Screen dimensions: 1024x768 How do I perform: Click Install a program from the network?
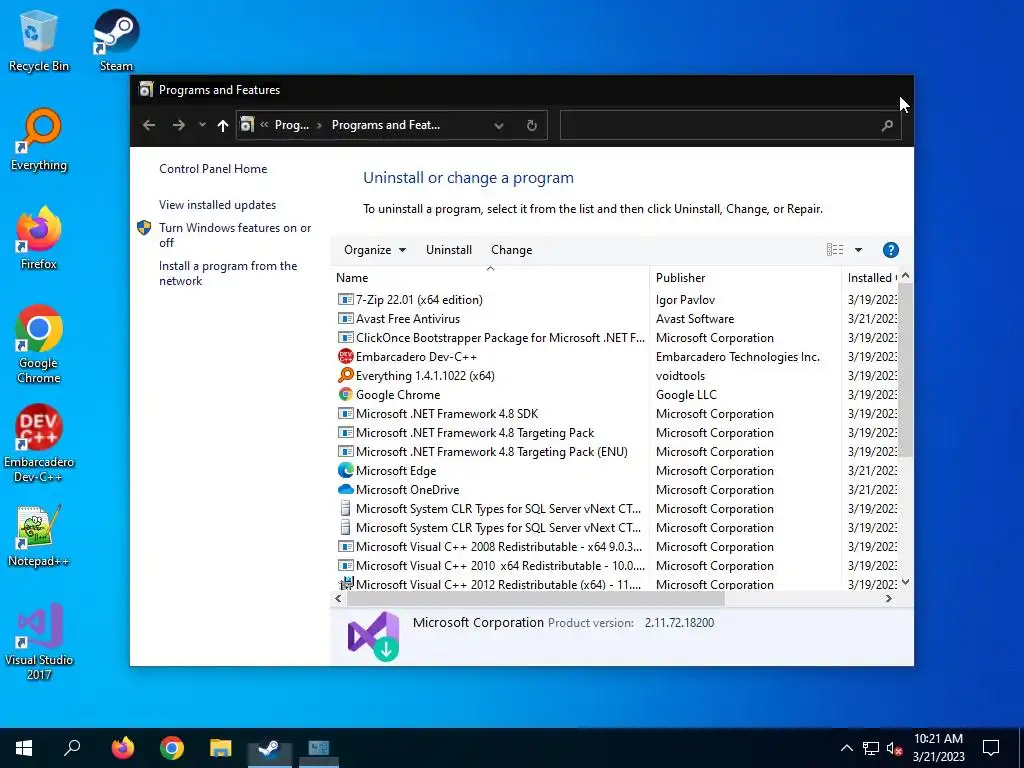point(228,273)
